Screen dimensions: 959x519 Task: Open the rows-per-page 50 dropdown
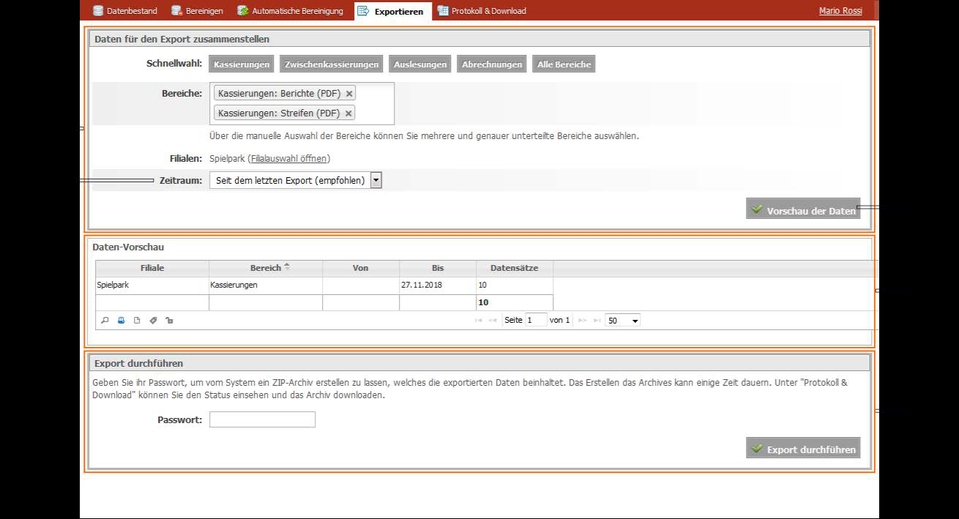[622, 320]
